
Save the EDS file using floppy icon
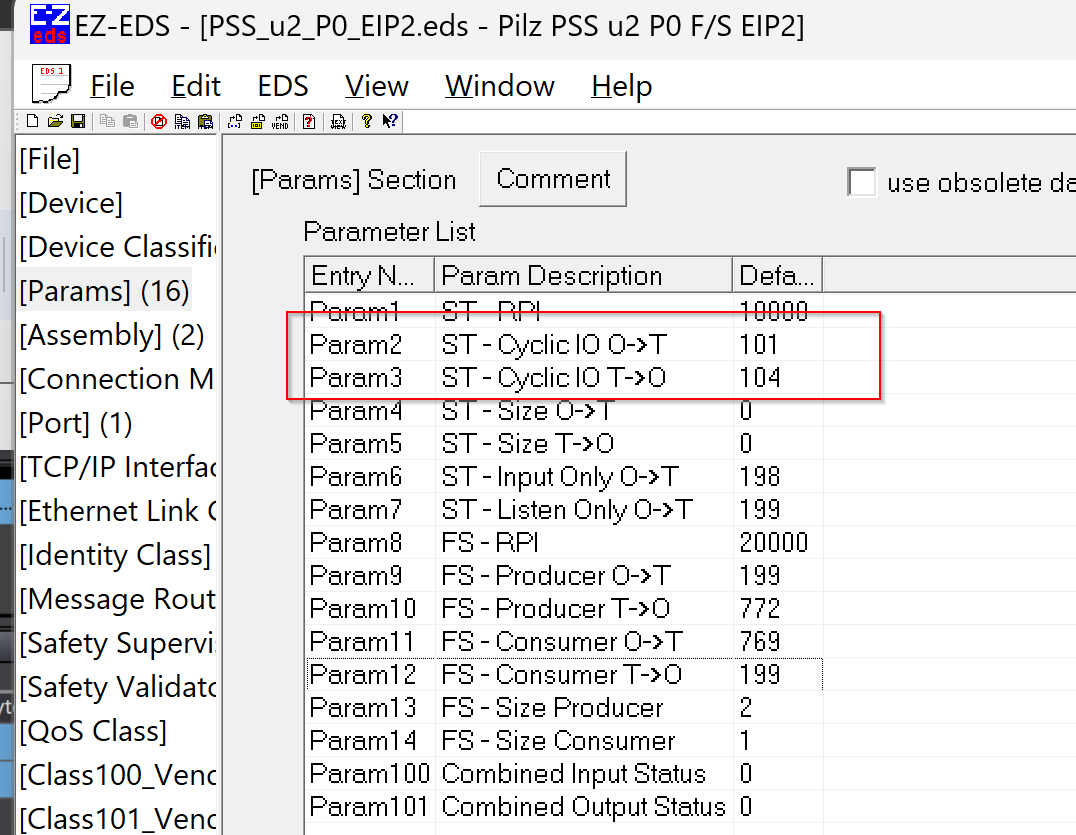click(x=78, y=121)
